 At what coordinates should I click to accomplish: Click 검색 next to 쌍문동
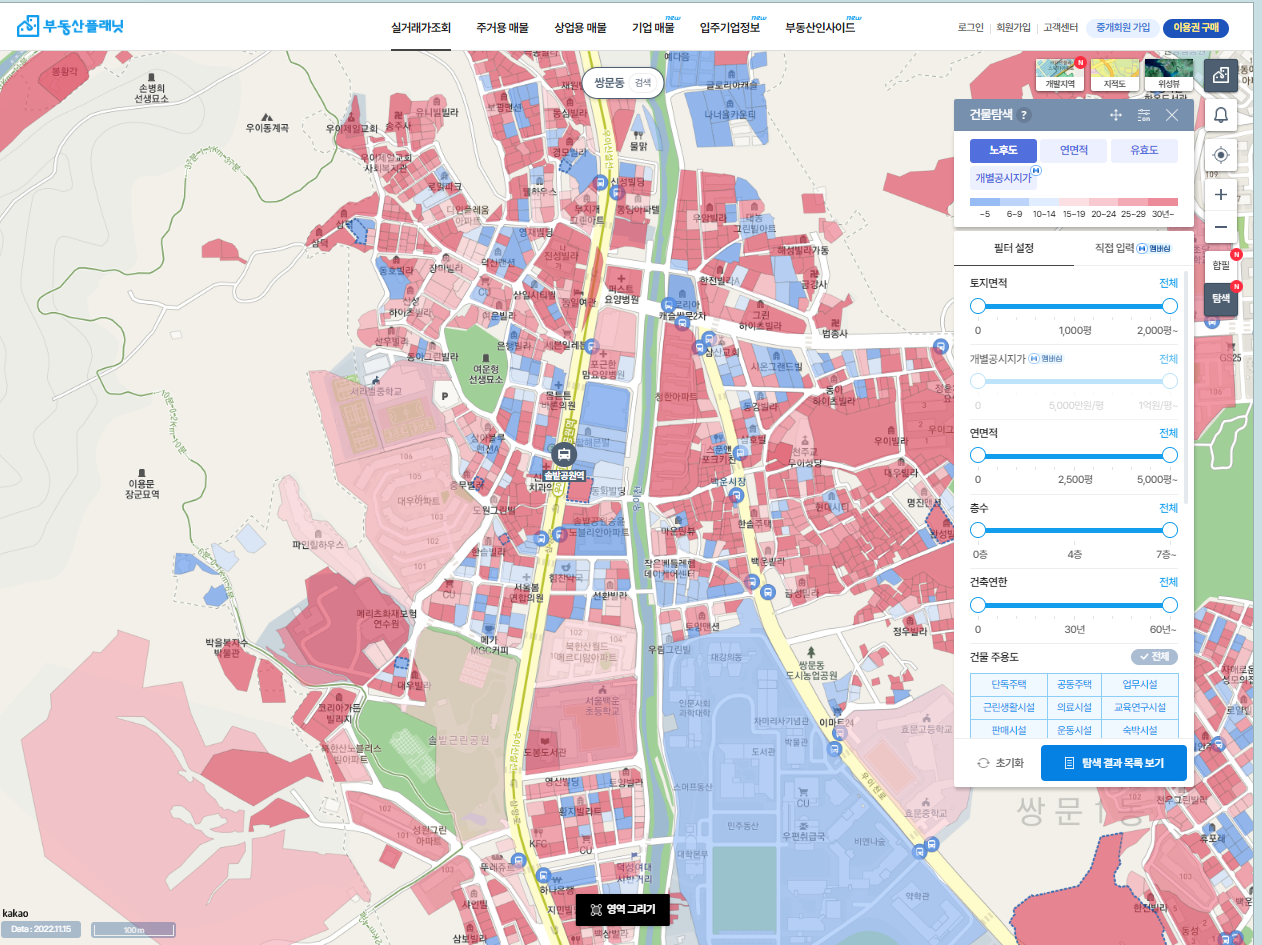(643, 83)
